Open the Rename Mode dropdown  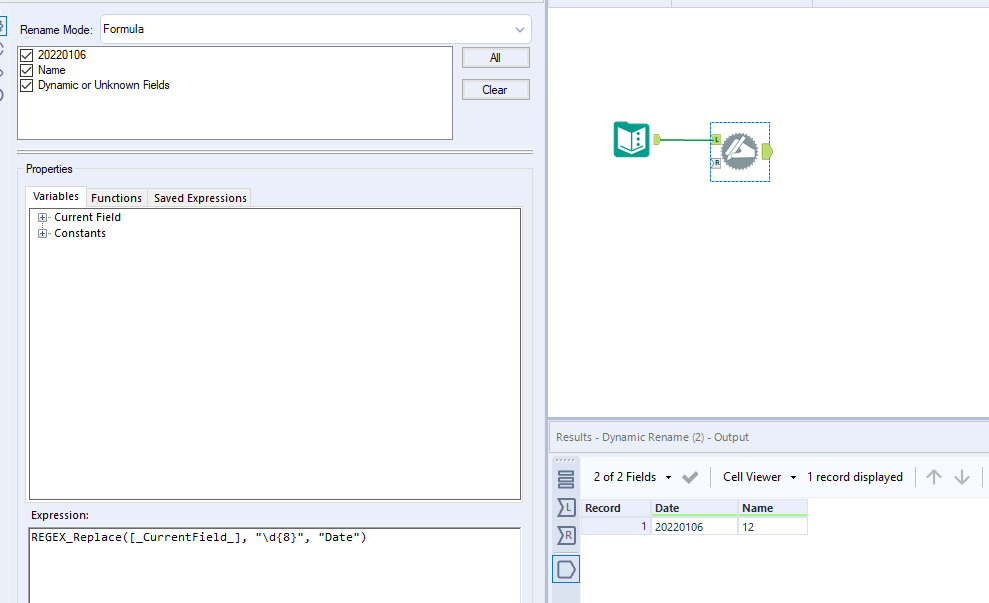pos(519,29)
